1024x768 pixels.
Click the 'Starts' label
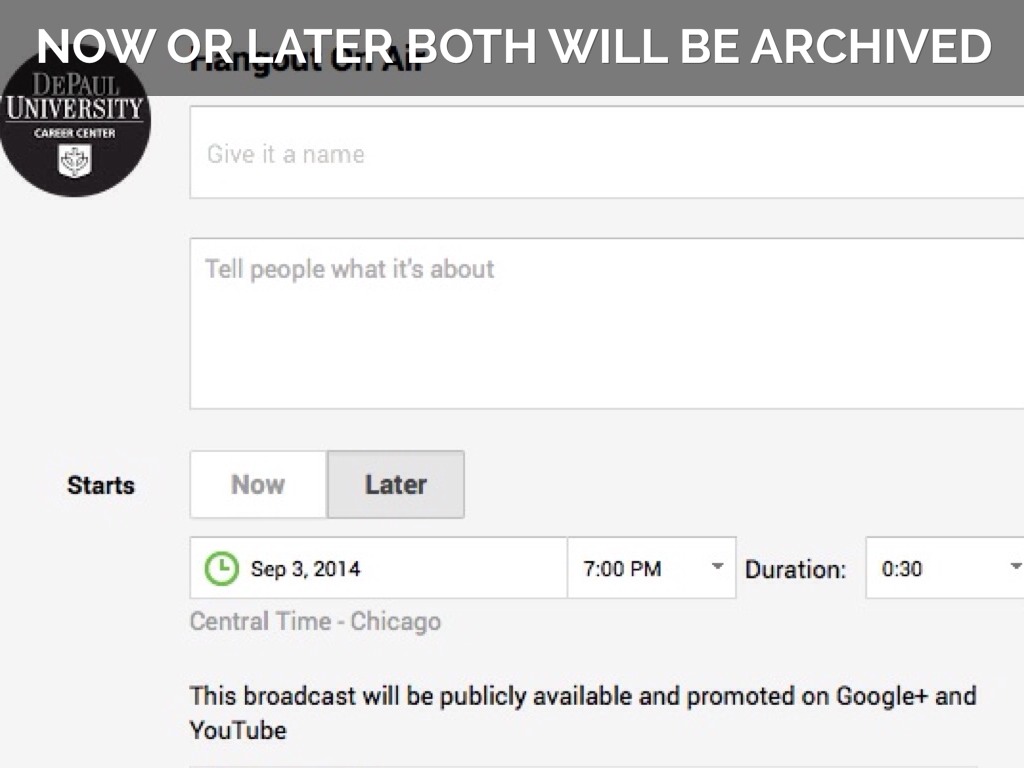(100, 486)
